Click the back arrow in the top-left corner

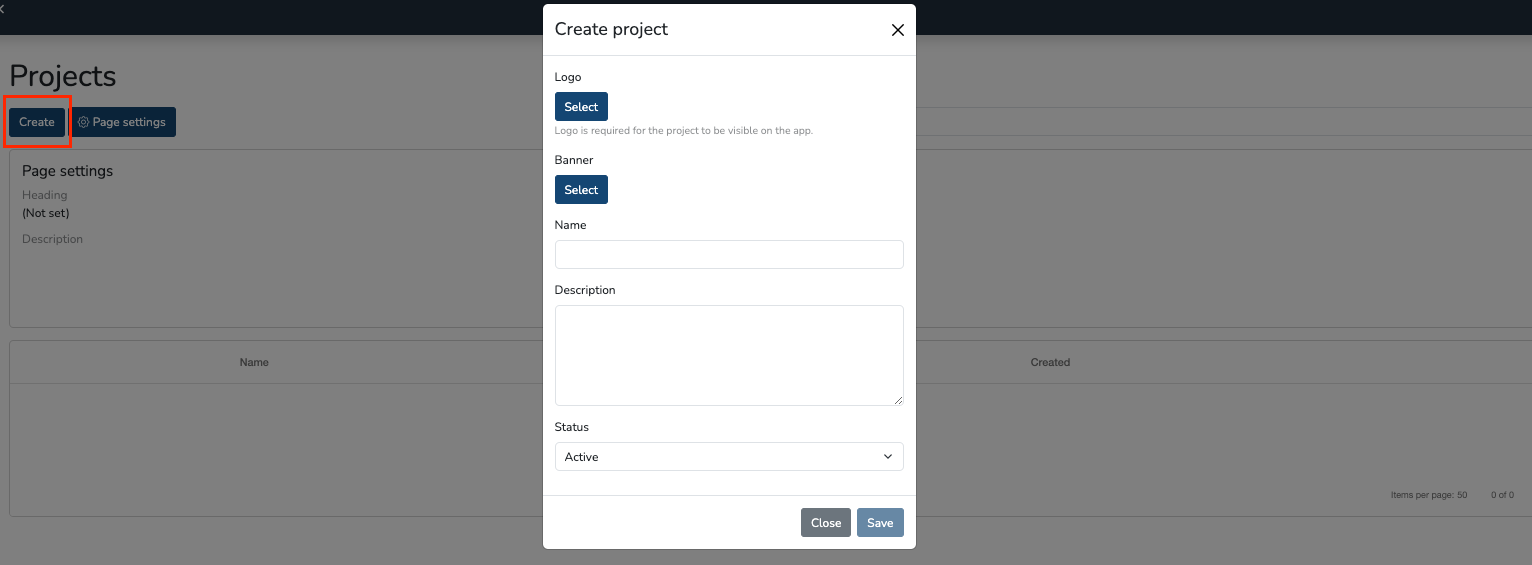[3, 8]
